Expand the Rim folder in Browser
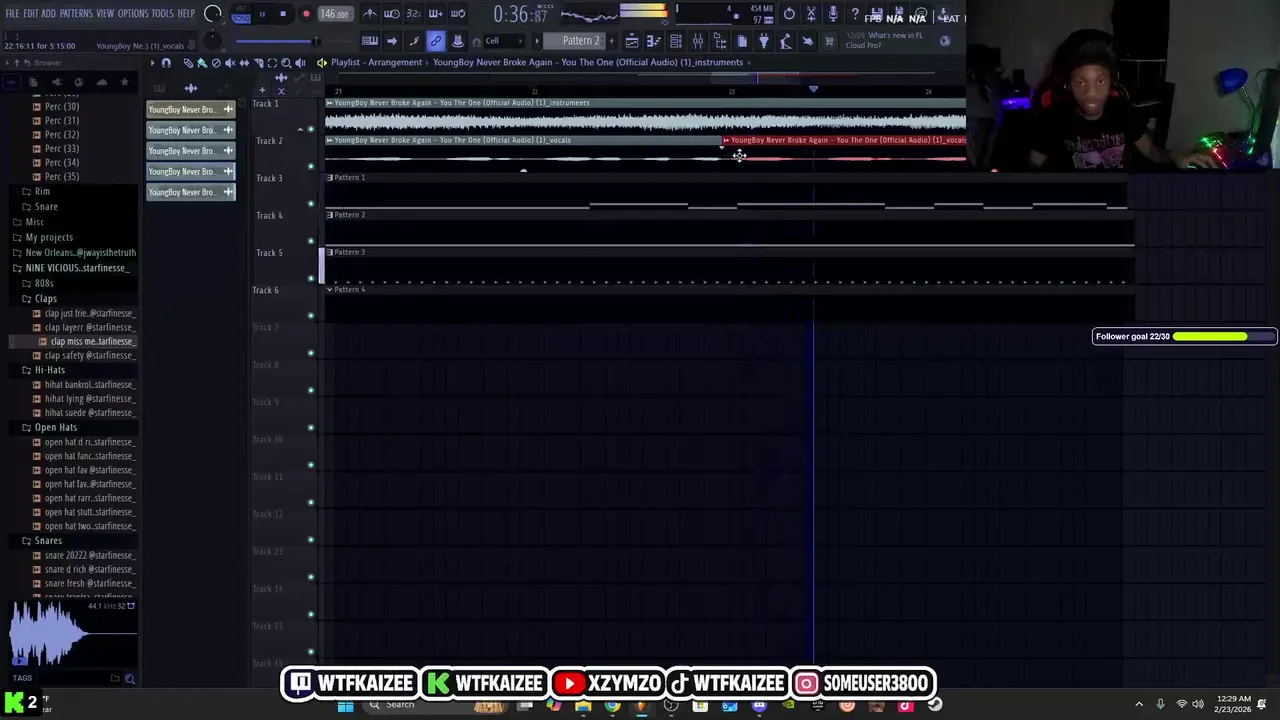Image resolution: width=1280 pixels, height=720 pixels. 42,191
